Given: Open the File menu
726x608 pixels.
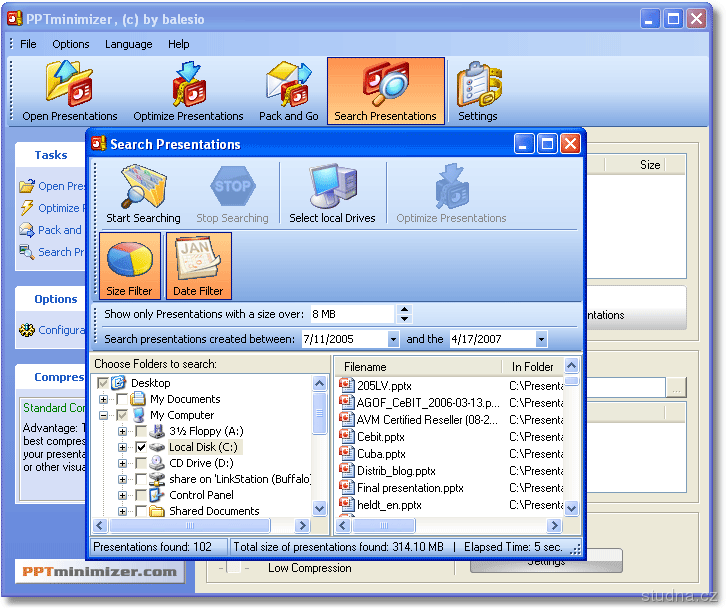Looking at the screenshot, I should click(x=28, y=44).
